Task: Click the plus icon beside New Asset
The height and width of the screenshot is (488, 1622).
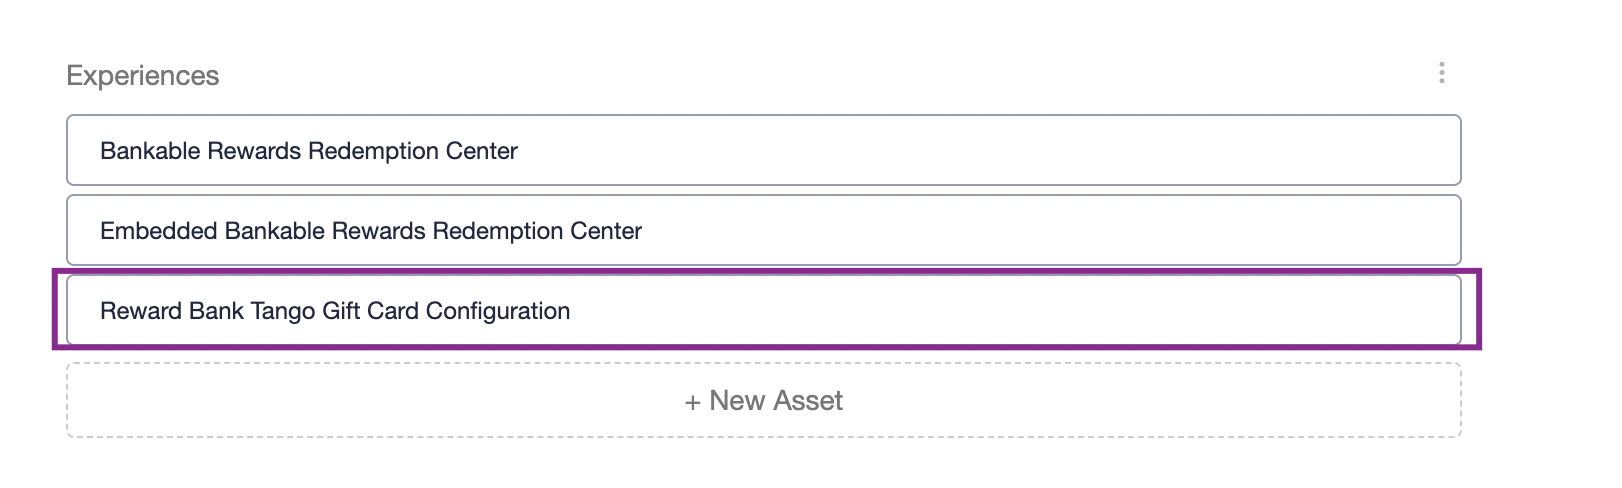Action: coord(692,402)
